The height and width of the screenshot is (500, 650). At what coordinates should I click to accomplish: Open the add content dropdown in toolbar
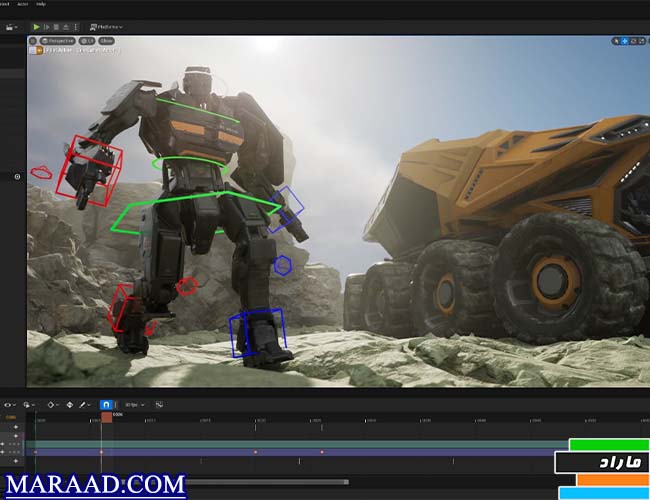click(11, 27)
